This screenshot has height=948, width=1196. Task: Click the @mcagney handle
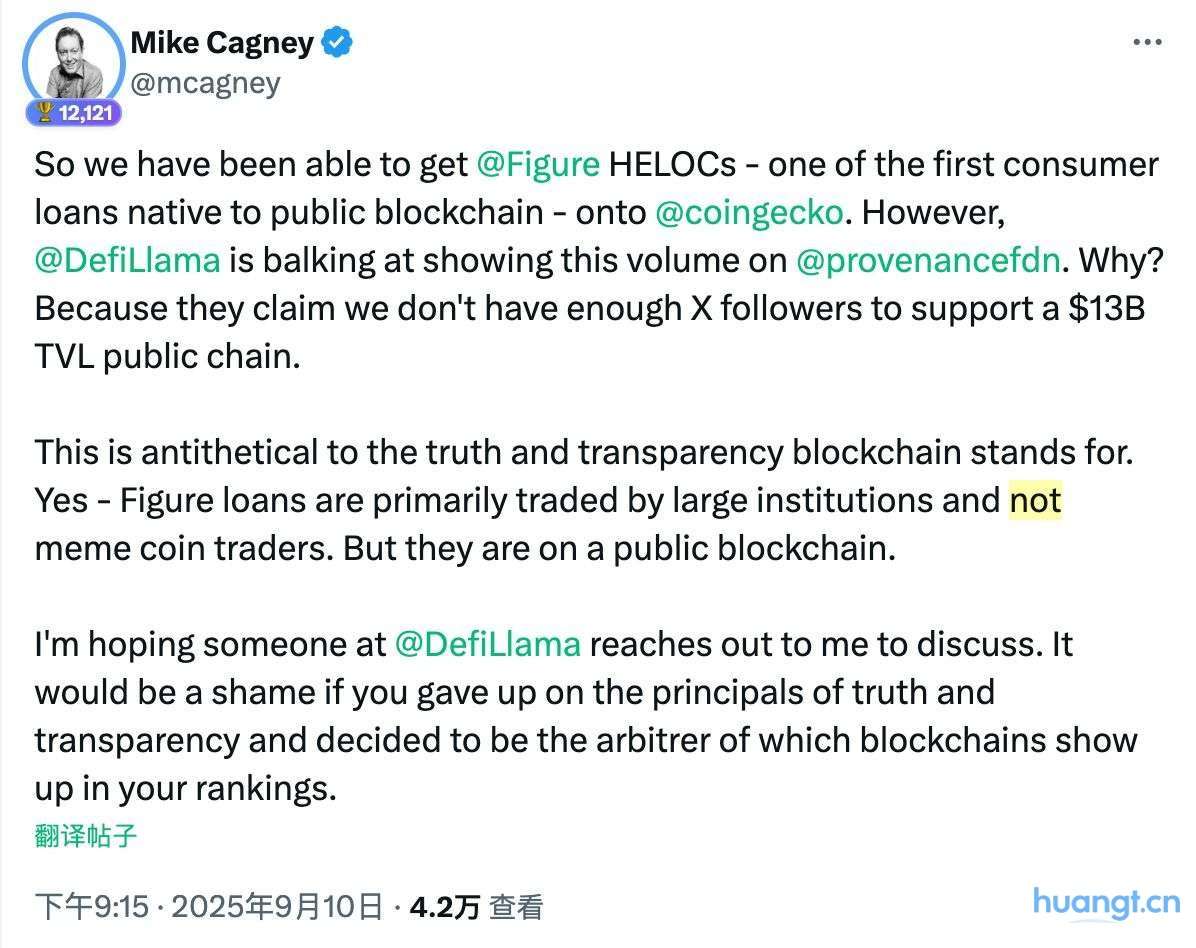(205, 83)
